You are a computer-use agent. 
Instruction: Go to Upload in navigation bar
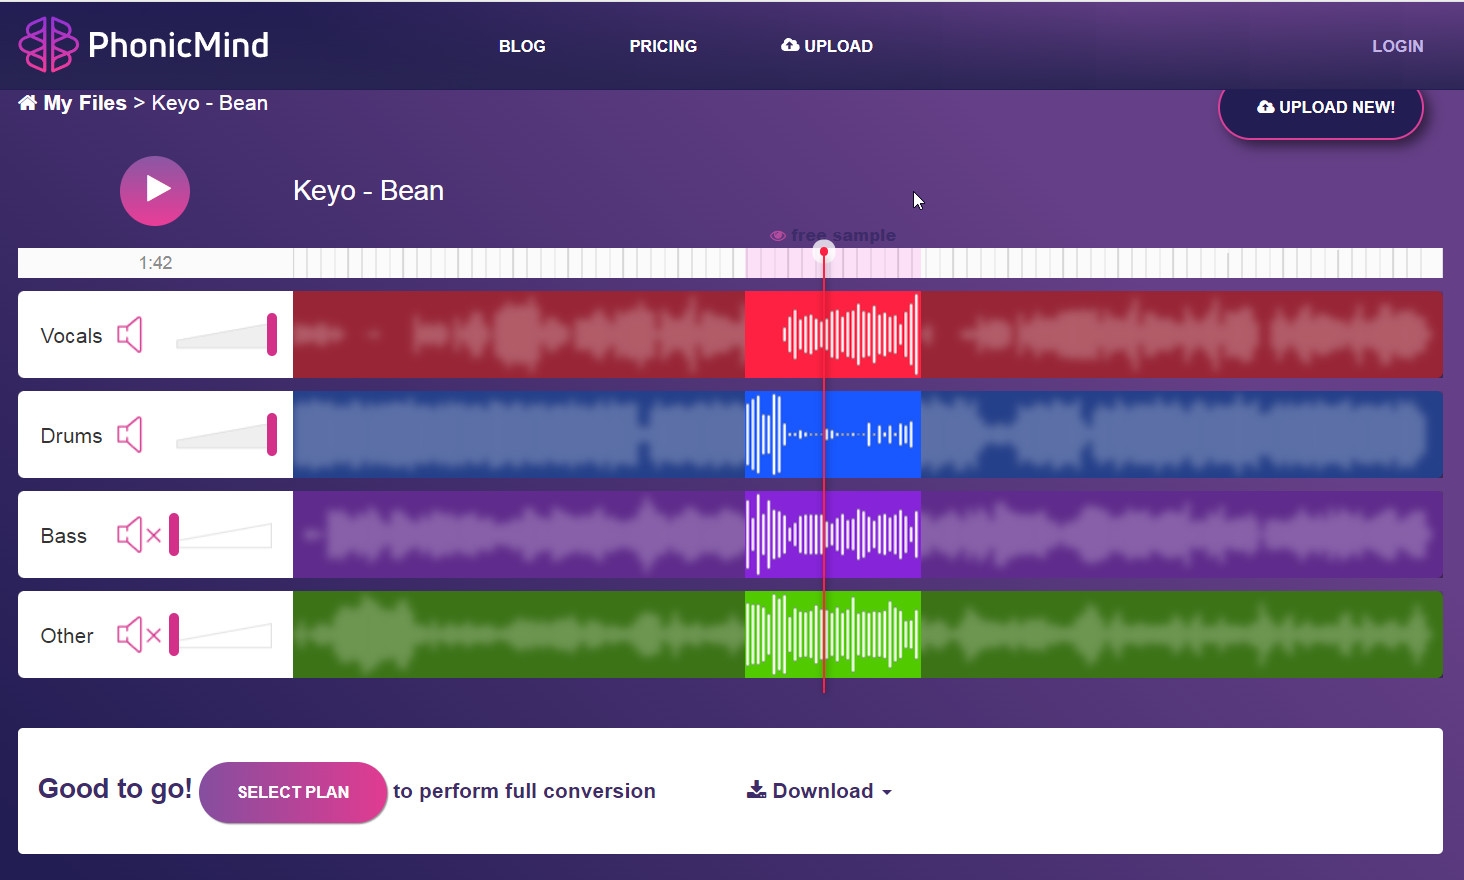(827, 46)
